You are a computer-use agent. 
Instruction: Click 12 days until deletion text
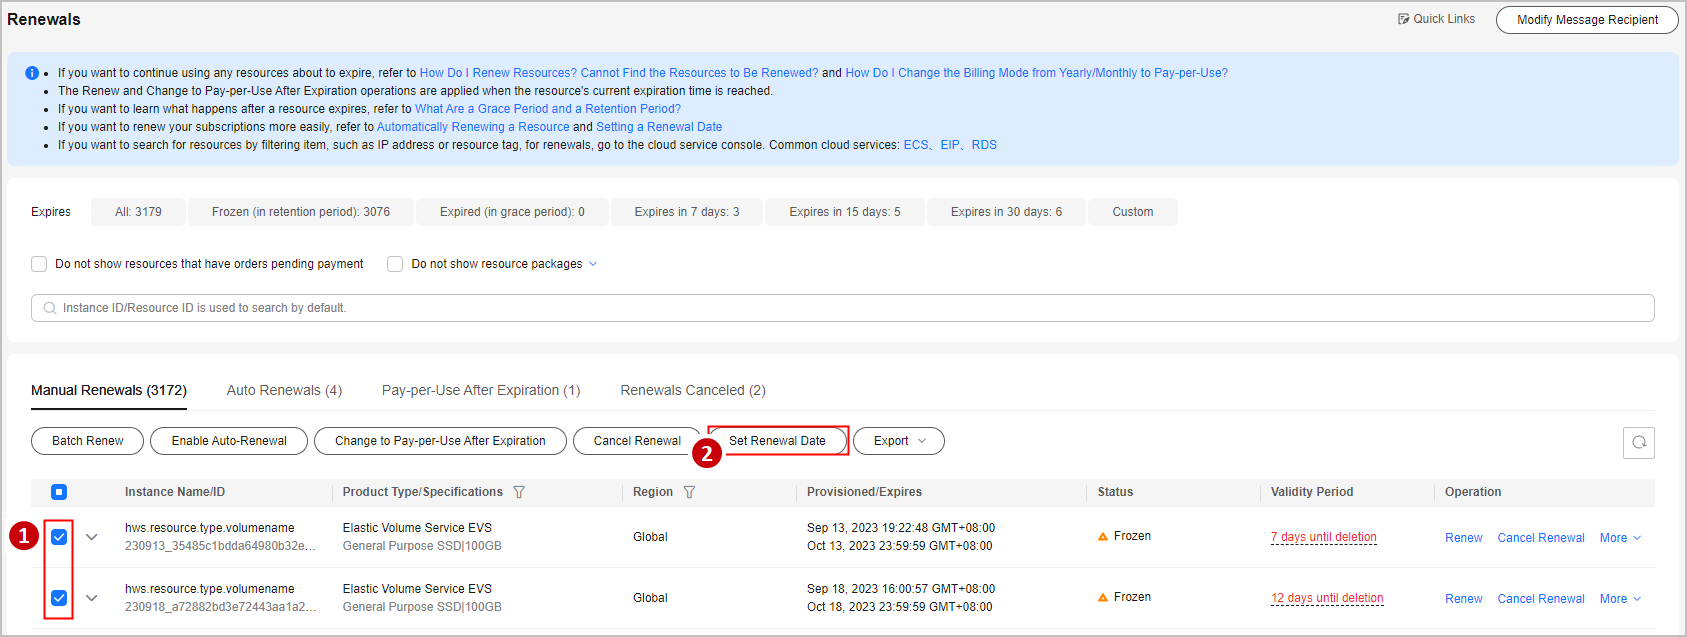[1327, 598]
